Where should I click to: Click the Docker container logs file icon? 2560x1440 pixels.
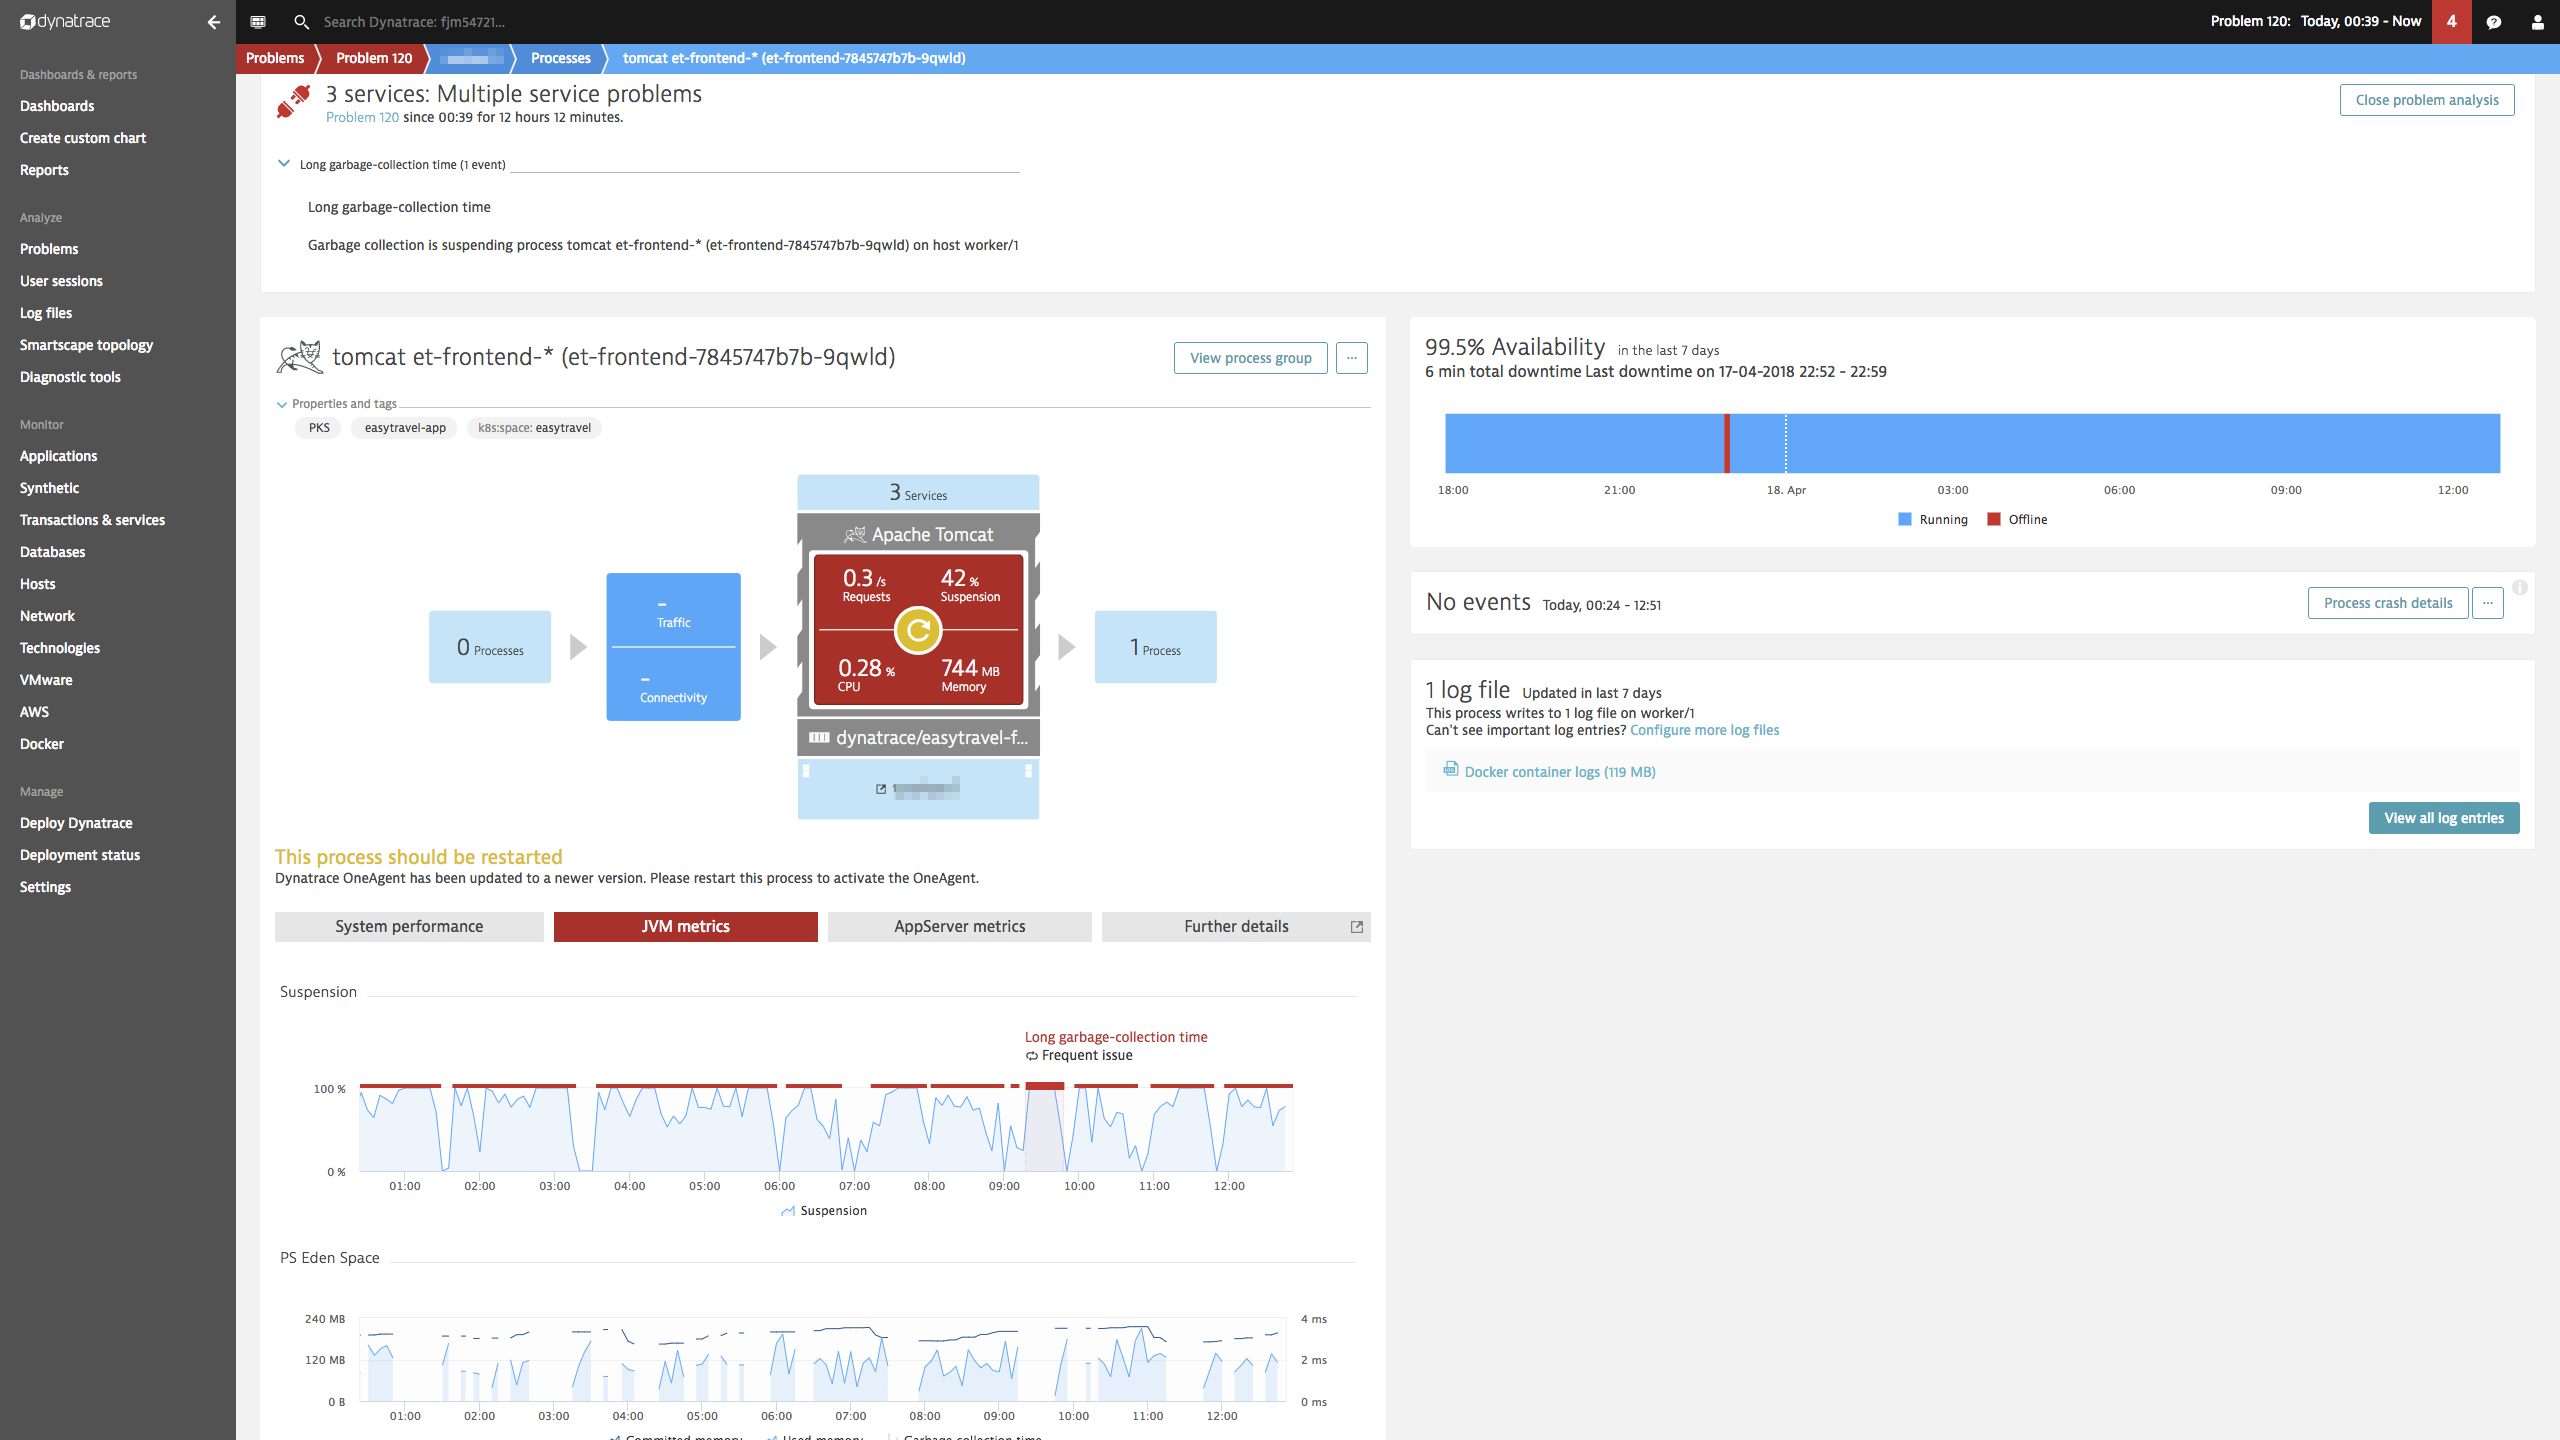coord(1450,769)
